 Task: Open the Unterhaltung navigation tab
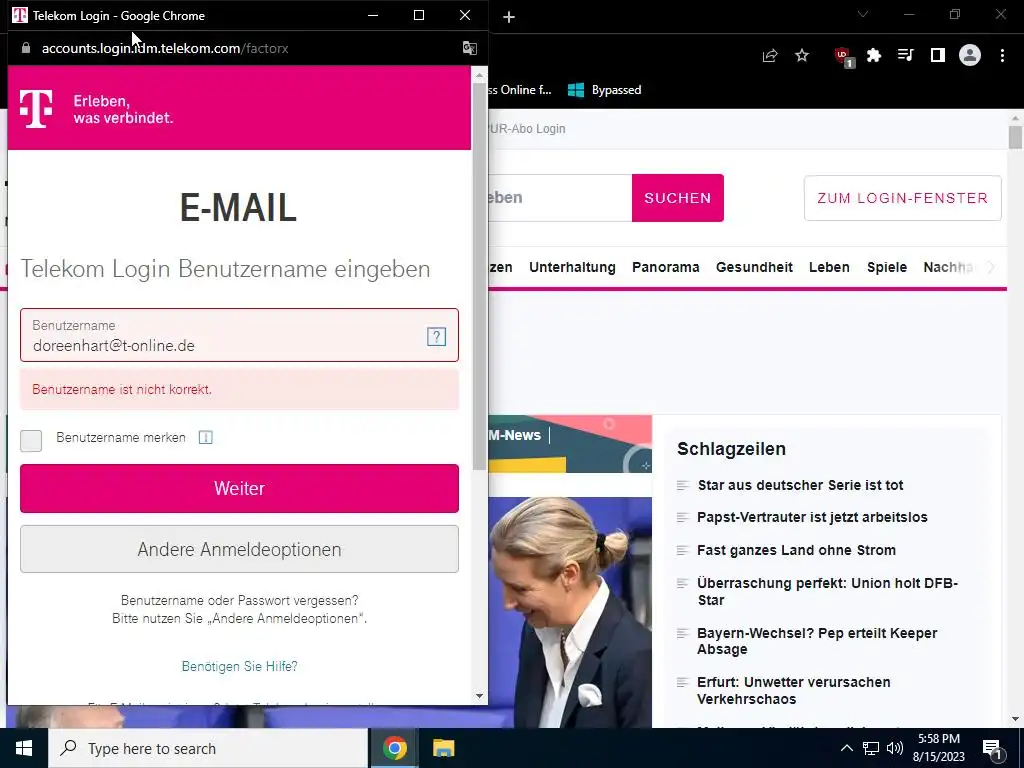click(x=572, y=267)
